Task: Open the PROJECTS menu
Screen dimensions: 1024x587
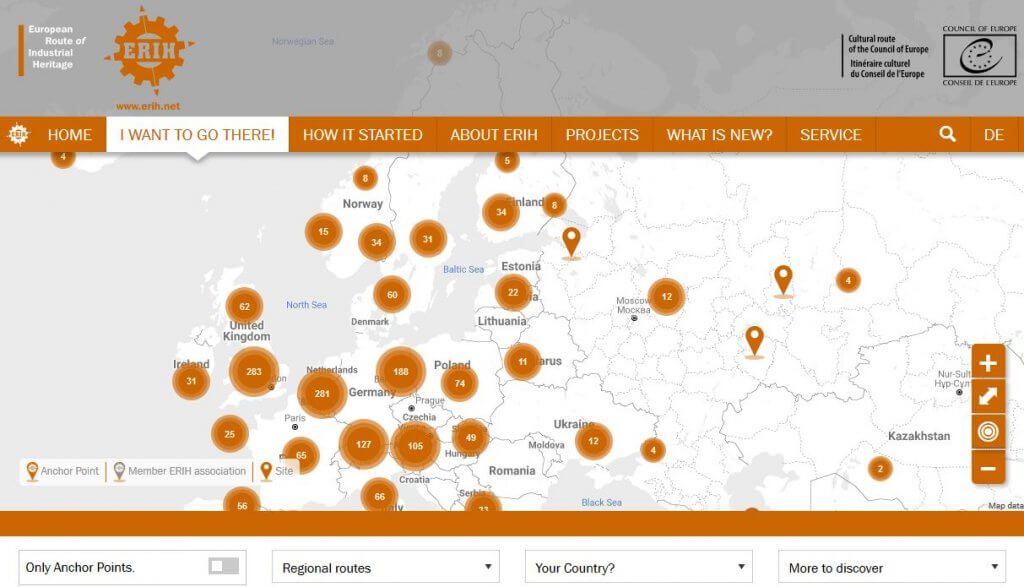Action: [602, 135]
